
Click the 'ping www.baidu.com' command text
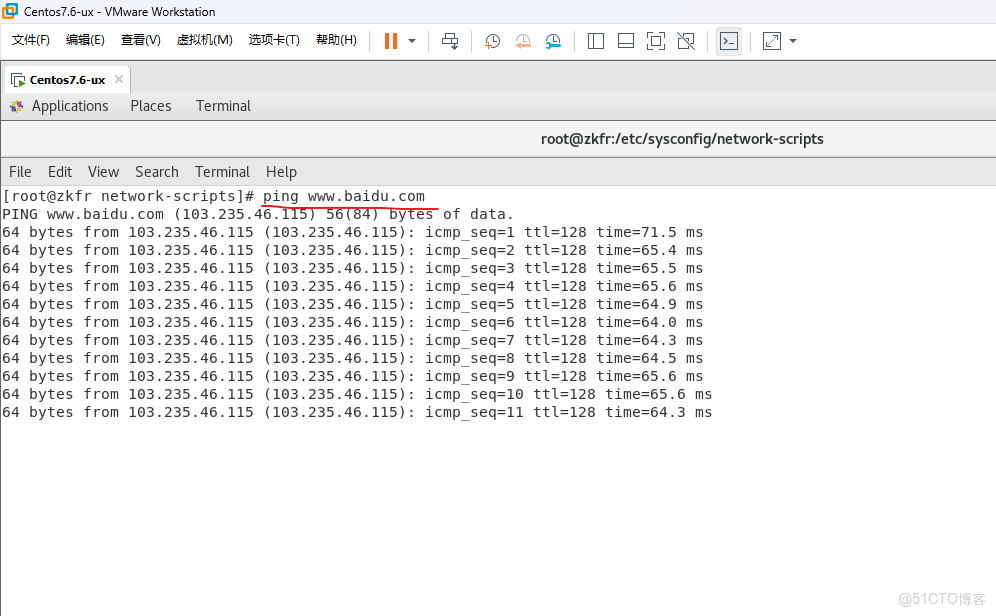pyautogui.click(x=344, y=196)
